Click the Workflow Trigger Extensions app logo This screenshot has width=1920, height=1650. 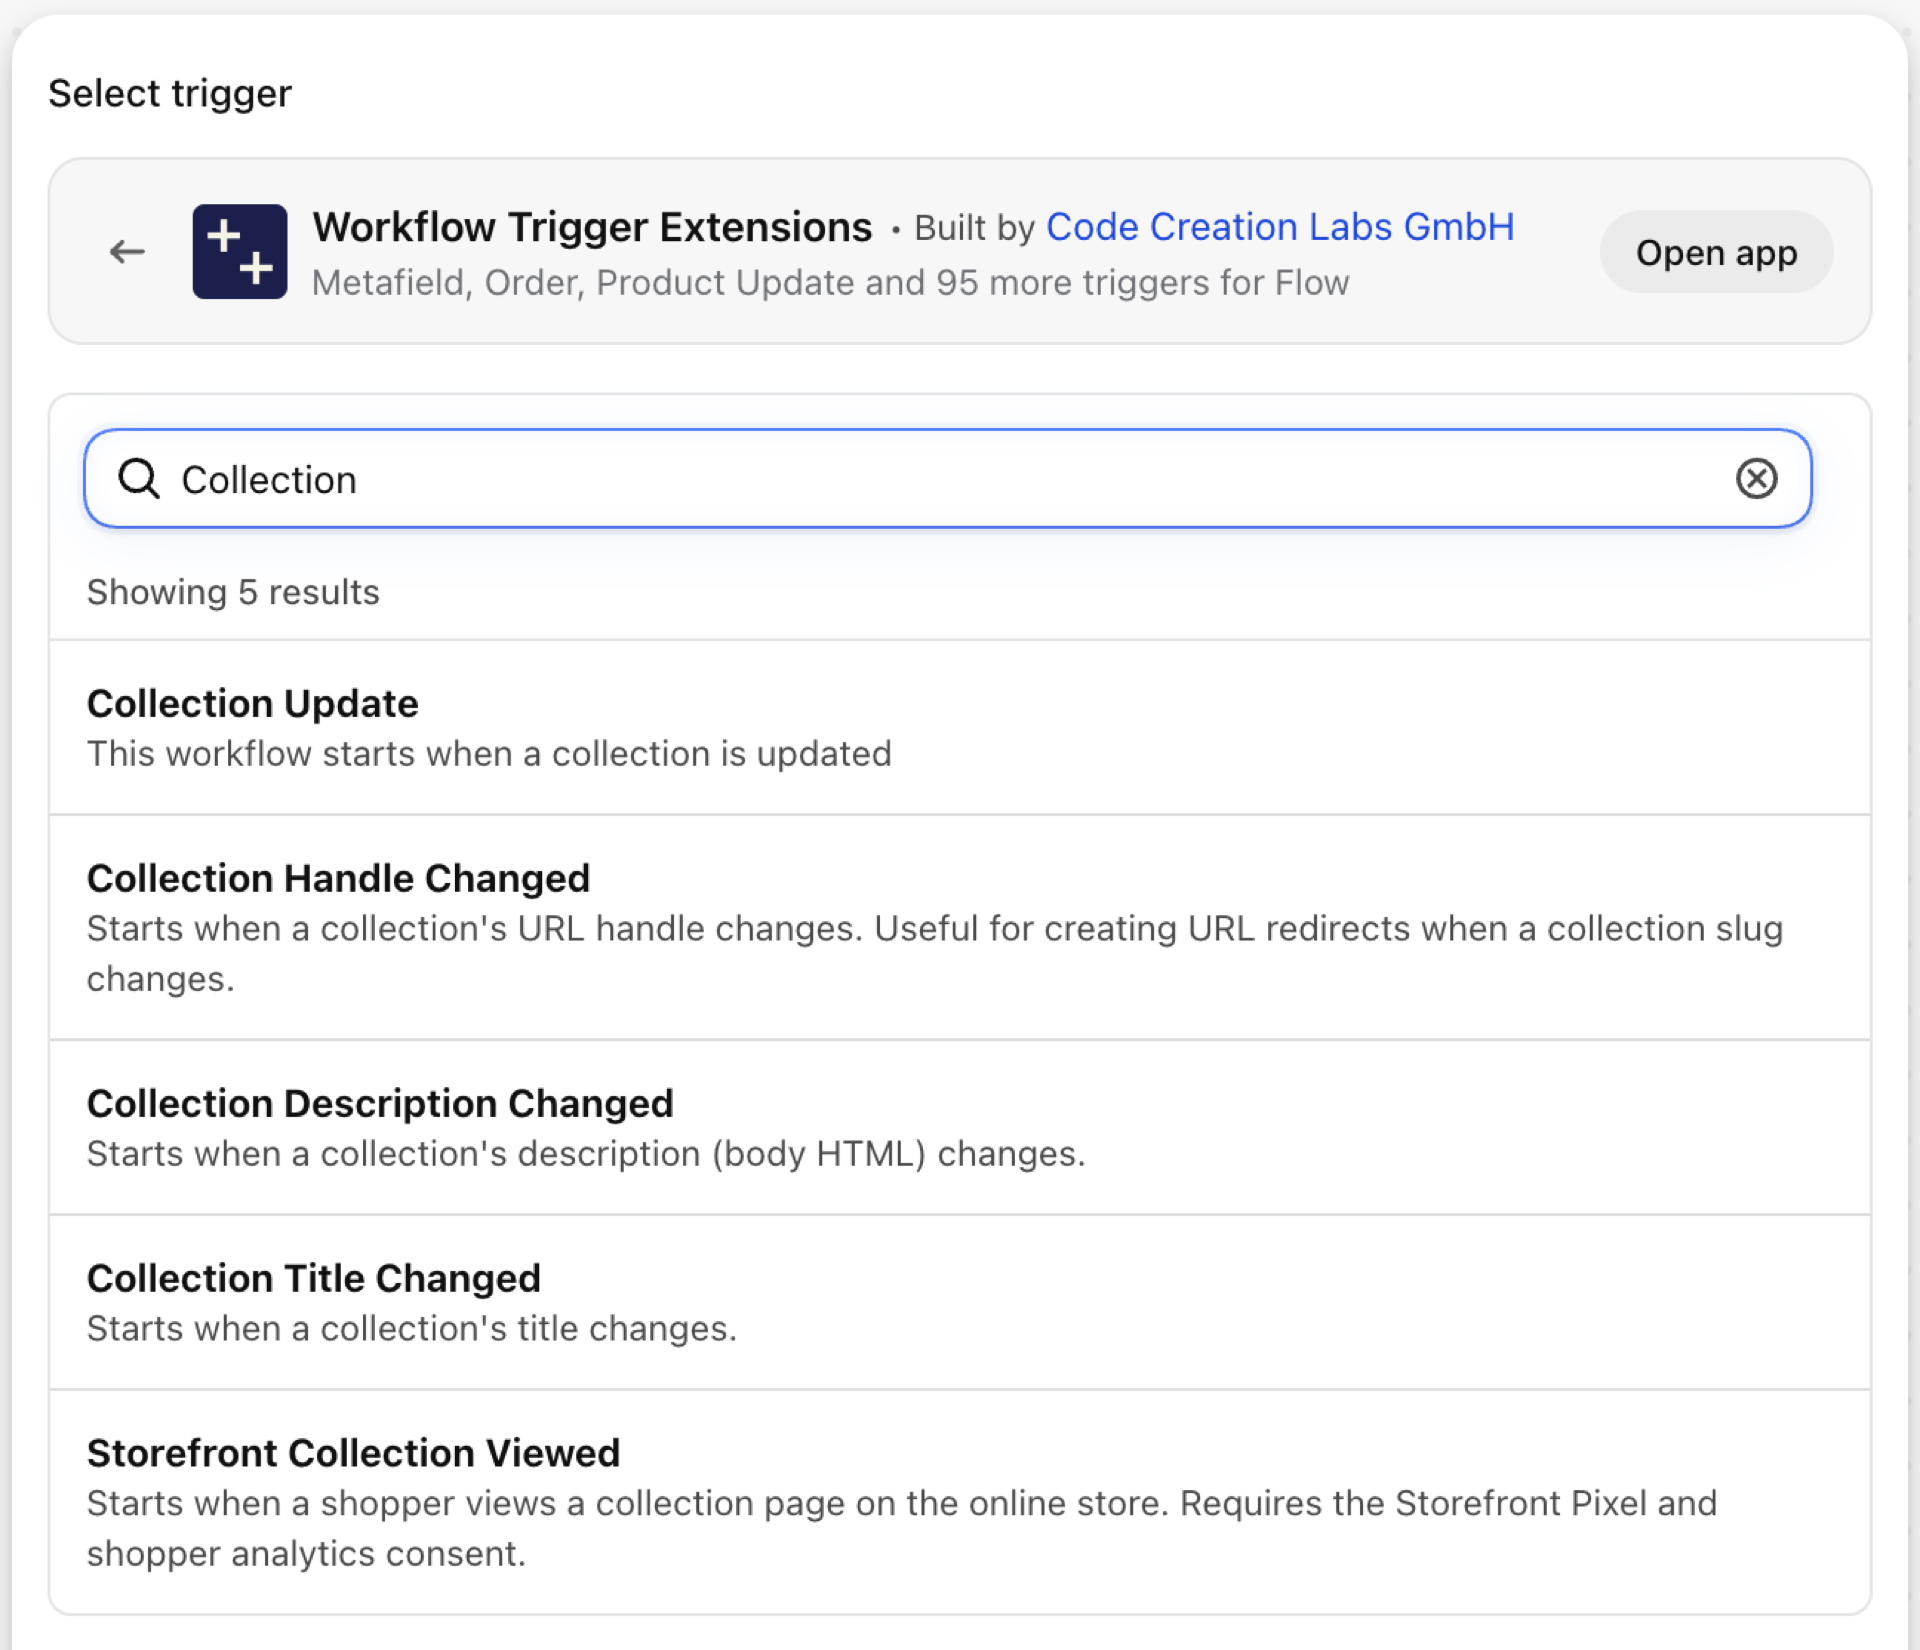pyautogui.click(x=240, y=252)
